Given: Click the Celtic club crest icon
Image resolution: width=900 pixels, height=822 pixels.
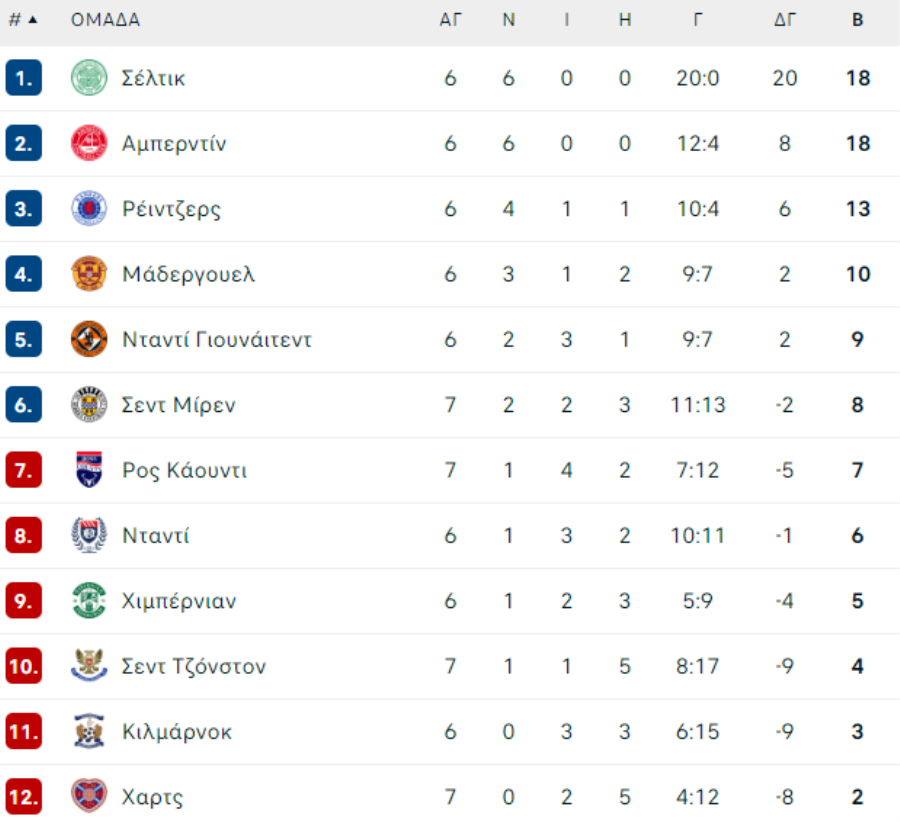Looking at the screenshot, I should pyautogui.click(x=89, y=77).
